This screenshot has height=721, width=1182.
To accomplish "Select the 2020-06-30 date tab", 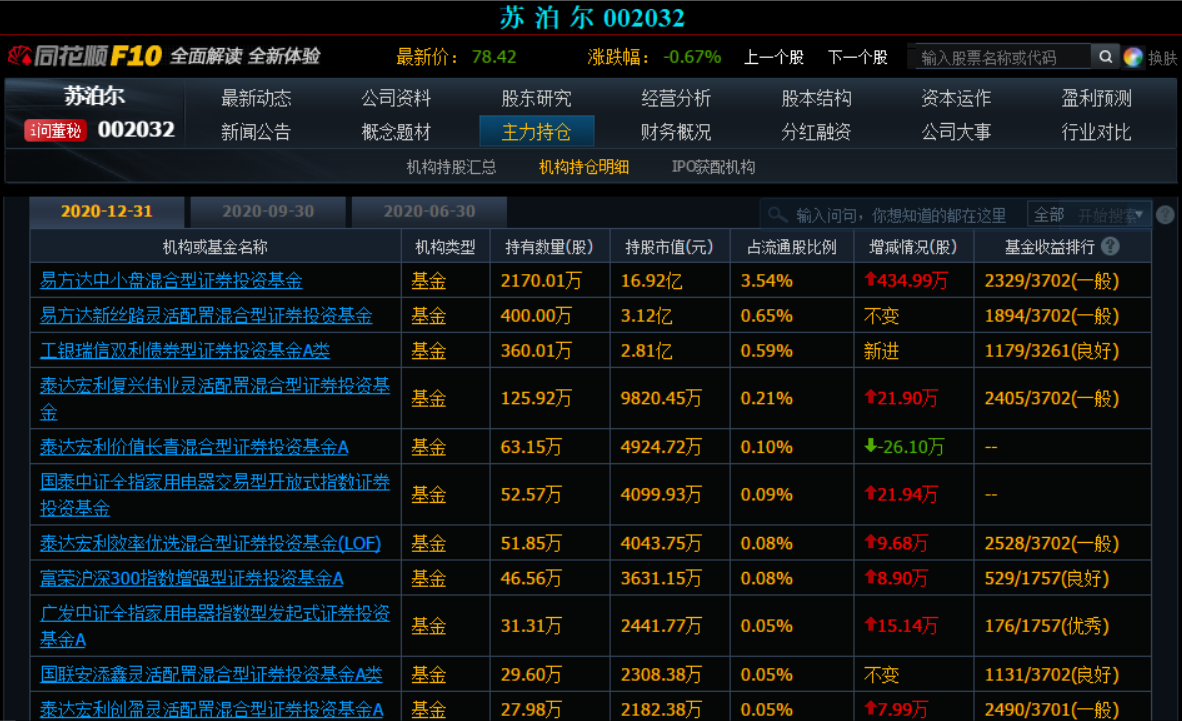I will pyautogui.click(x=429, y=212).
